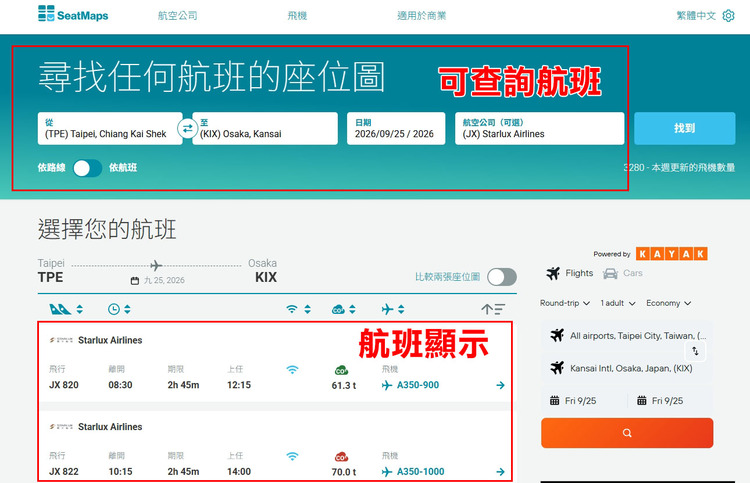Screen dimensions: 750x483
Task: Open the 飛機 menu
Action: coord(297,16)
